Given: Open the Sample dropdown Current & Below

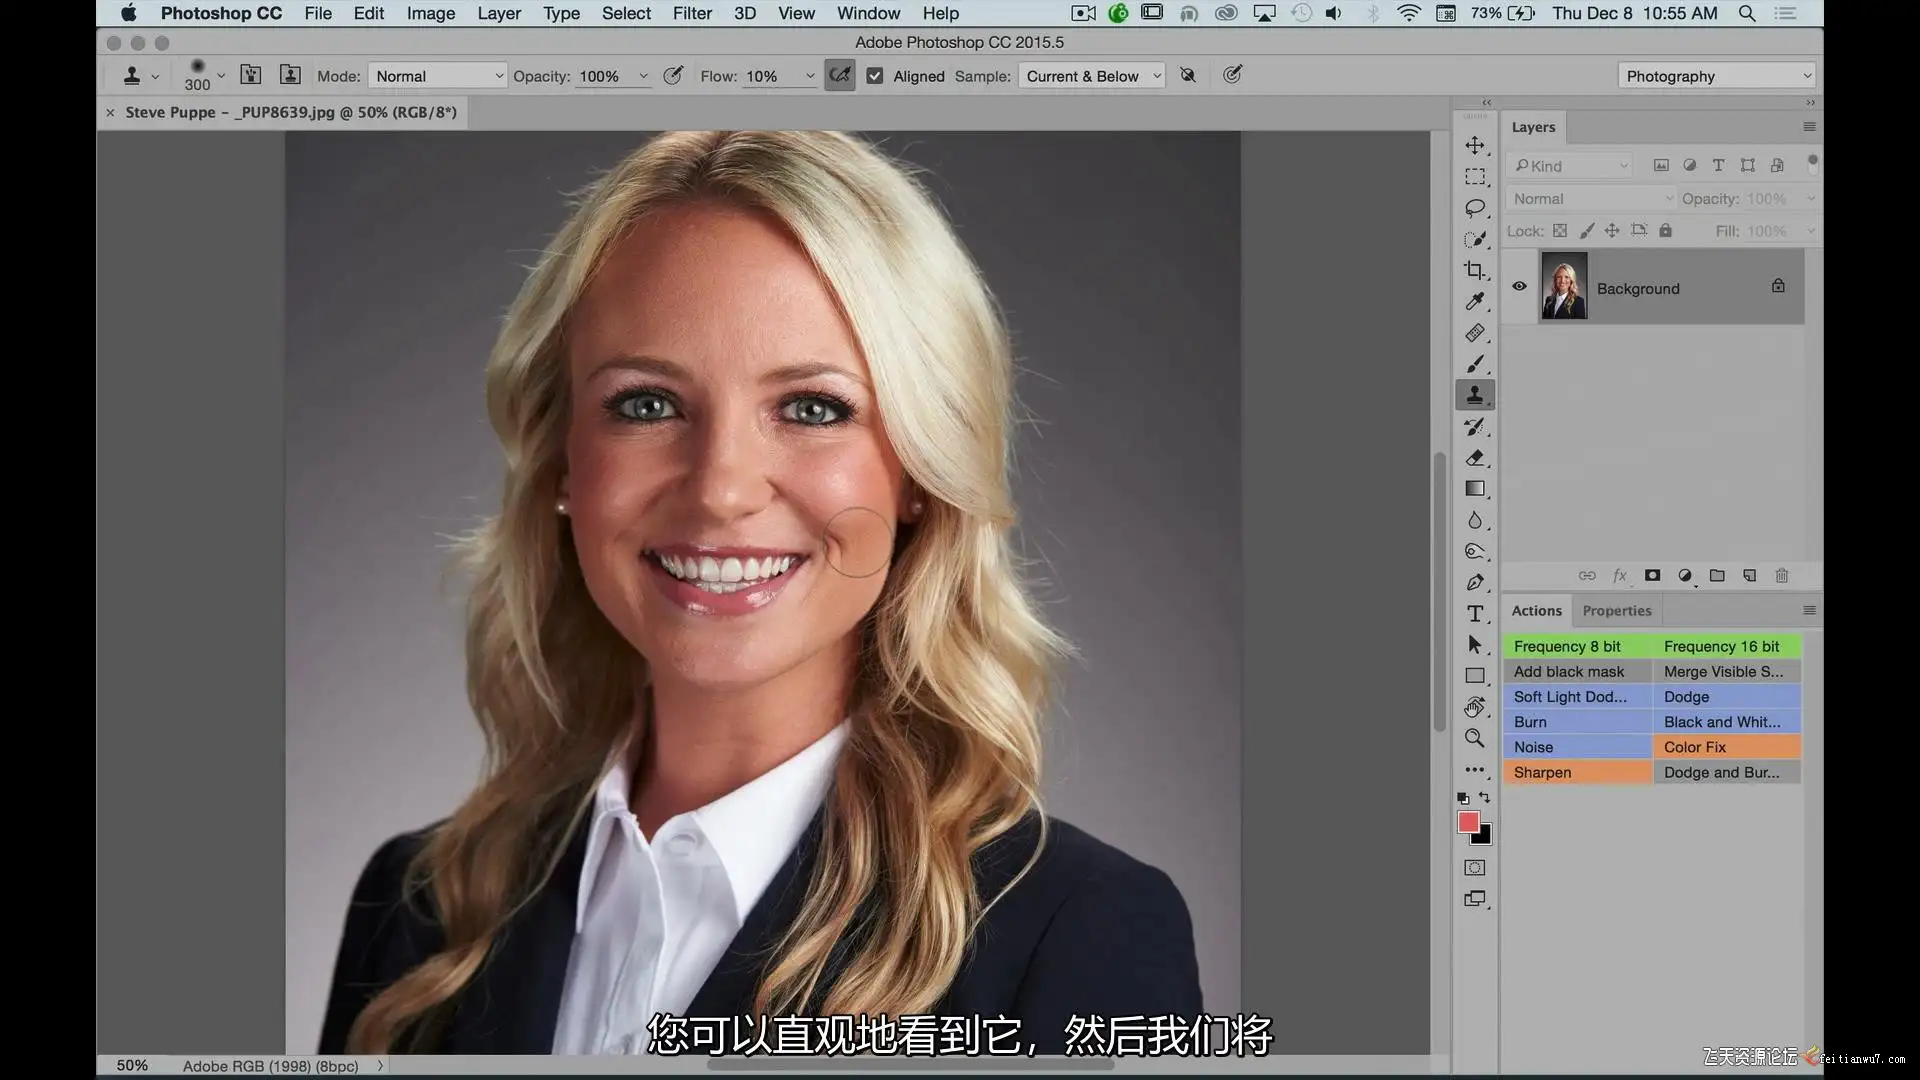Looking at the screenshot, I should pyautogui.click(x=1092, y=76).
